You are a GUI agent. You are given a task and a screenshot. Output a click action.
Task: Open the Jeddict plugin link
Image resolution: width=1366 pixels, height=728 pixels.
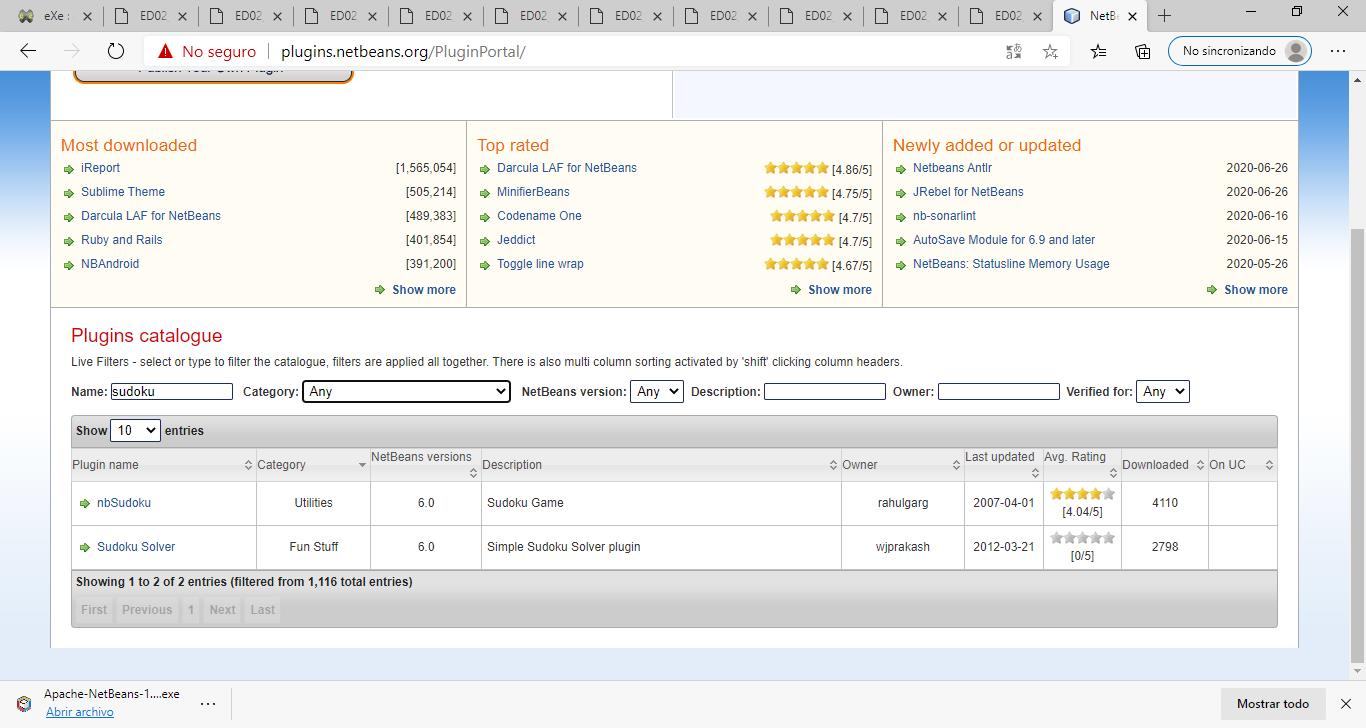tap(516, 240)
